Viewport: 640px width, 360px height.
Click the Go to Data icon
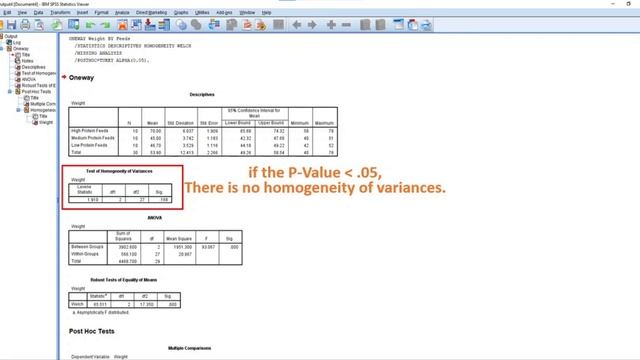pos(122,25)
